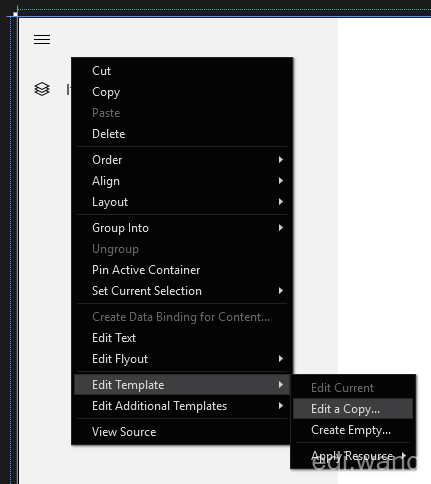Click the hamburger menu icon

click(x=42, y=39)
